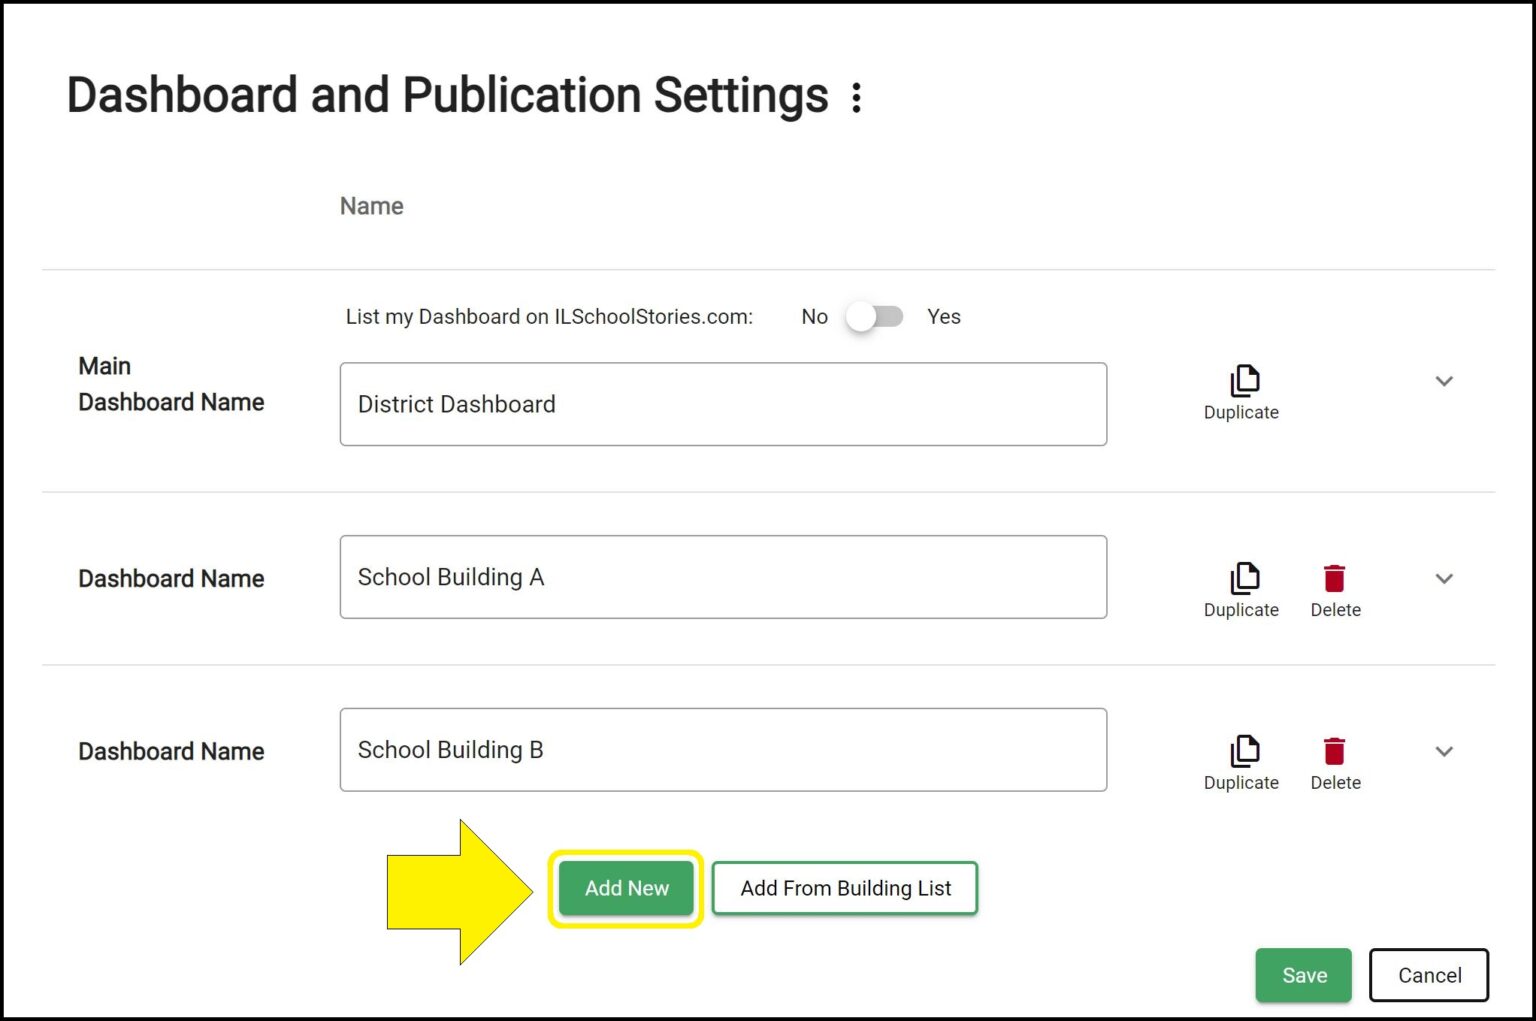Toggle listing the Dashboard on ILSchoolStories.com
Image resolution: width=1536 pixels, height=1021 pixels.
(x=874, y=316)
